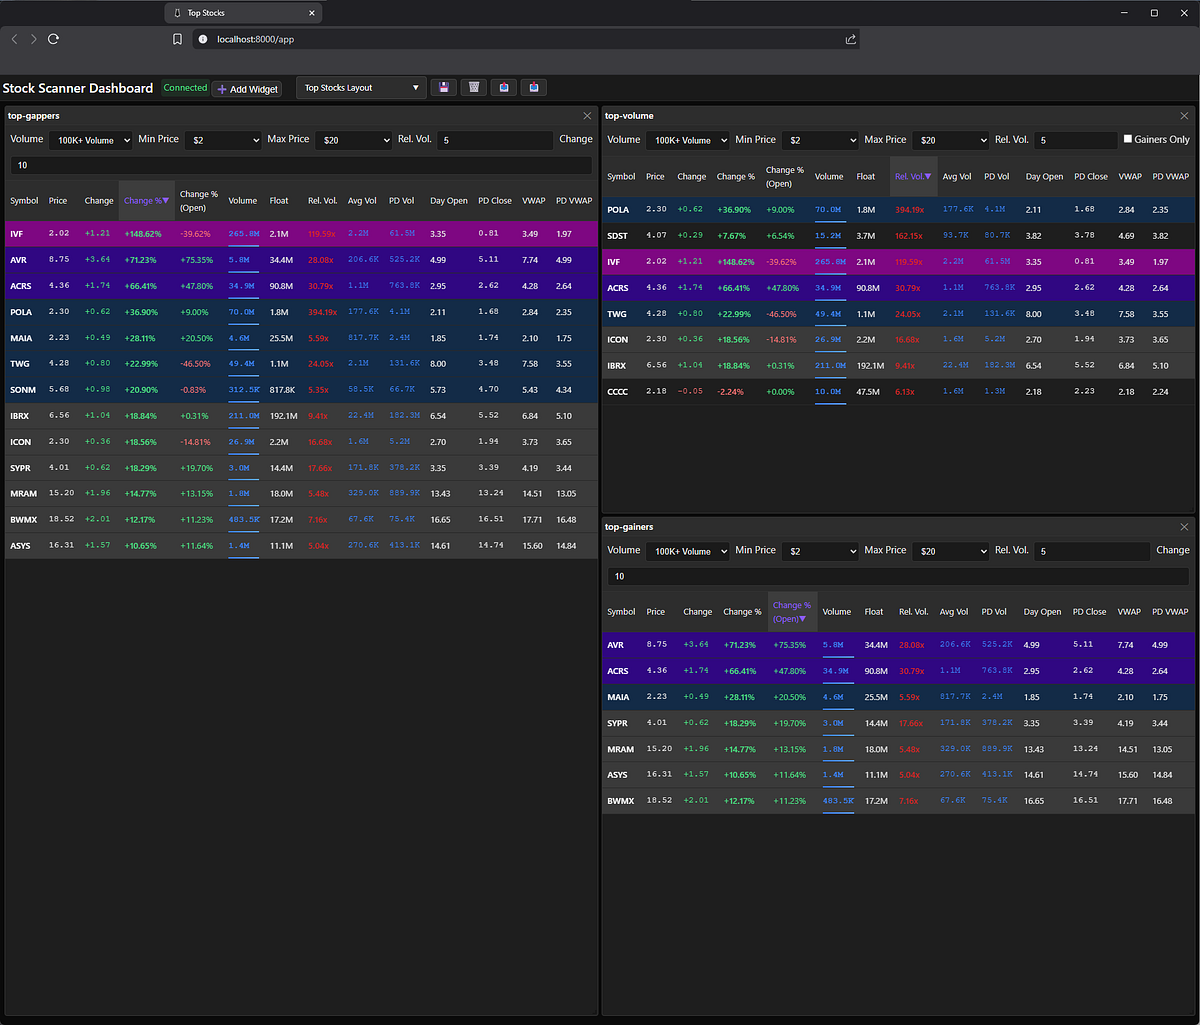Click the Add Widget button
The image size is (1200, 1025).
tap(247, 89)
